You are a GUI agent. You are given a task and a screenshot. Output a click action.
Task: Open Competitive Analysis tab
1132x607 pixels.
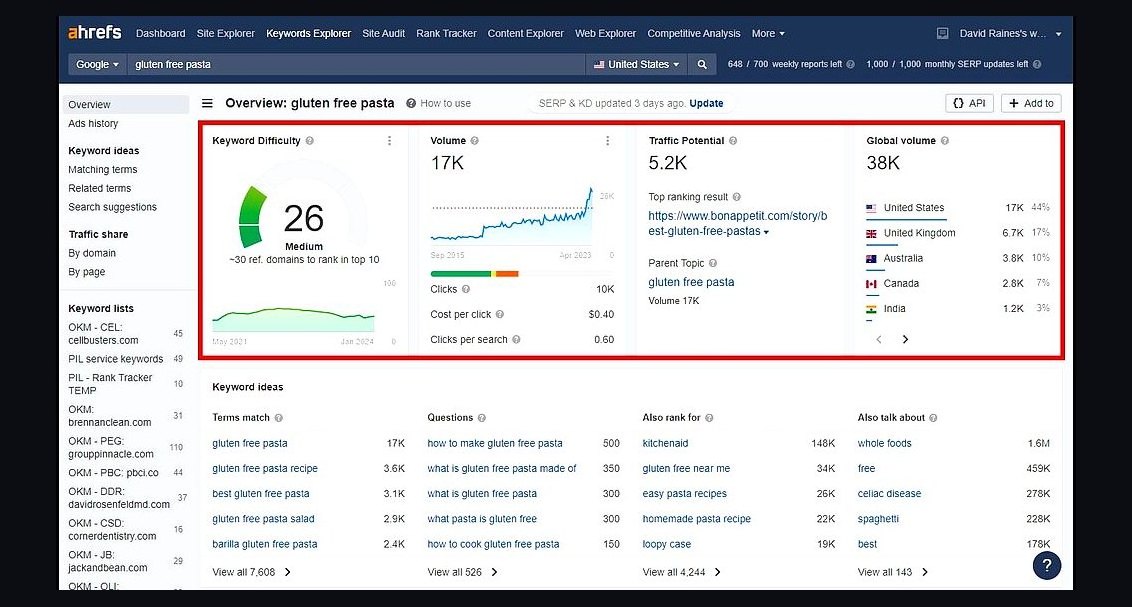click(694, 33)
